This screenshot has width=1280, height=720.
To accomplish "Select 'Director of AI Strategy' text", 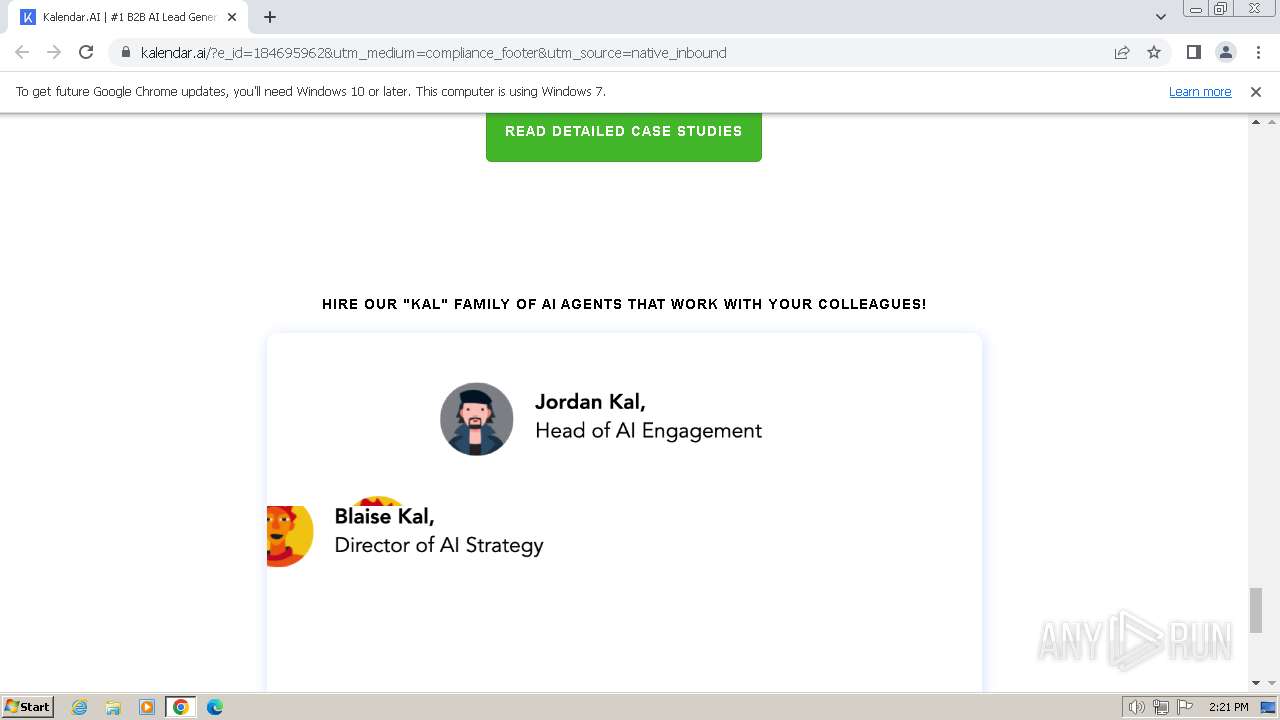I will click(x=439, y=545).
